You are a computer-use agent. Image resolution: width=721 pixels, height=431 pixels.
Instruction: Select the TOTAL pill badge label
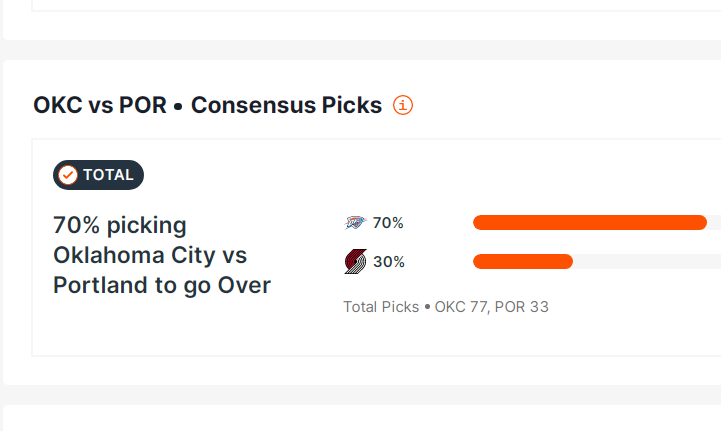click(98, 175)
